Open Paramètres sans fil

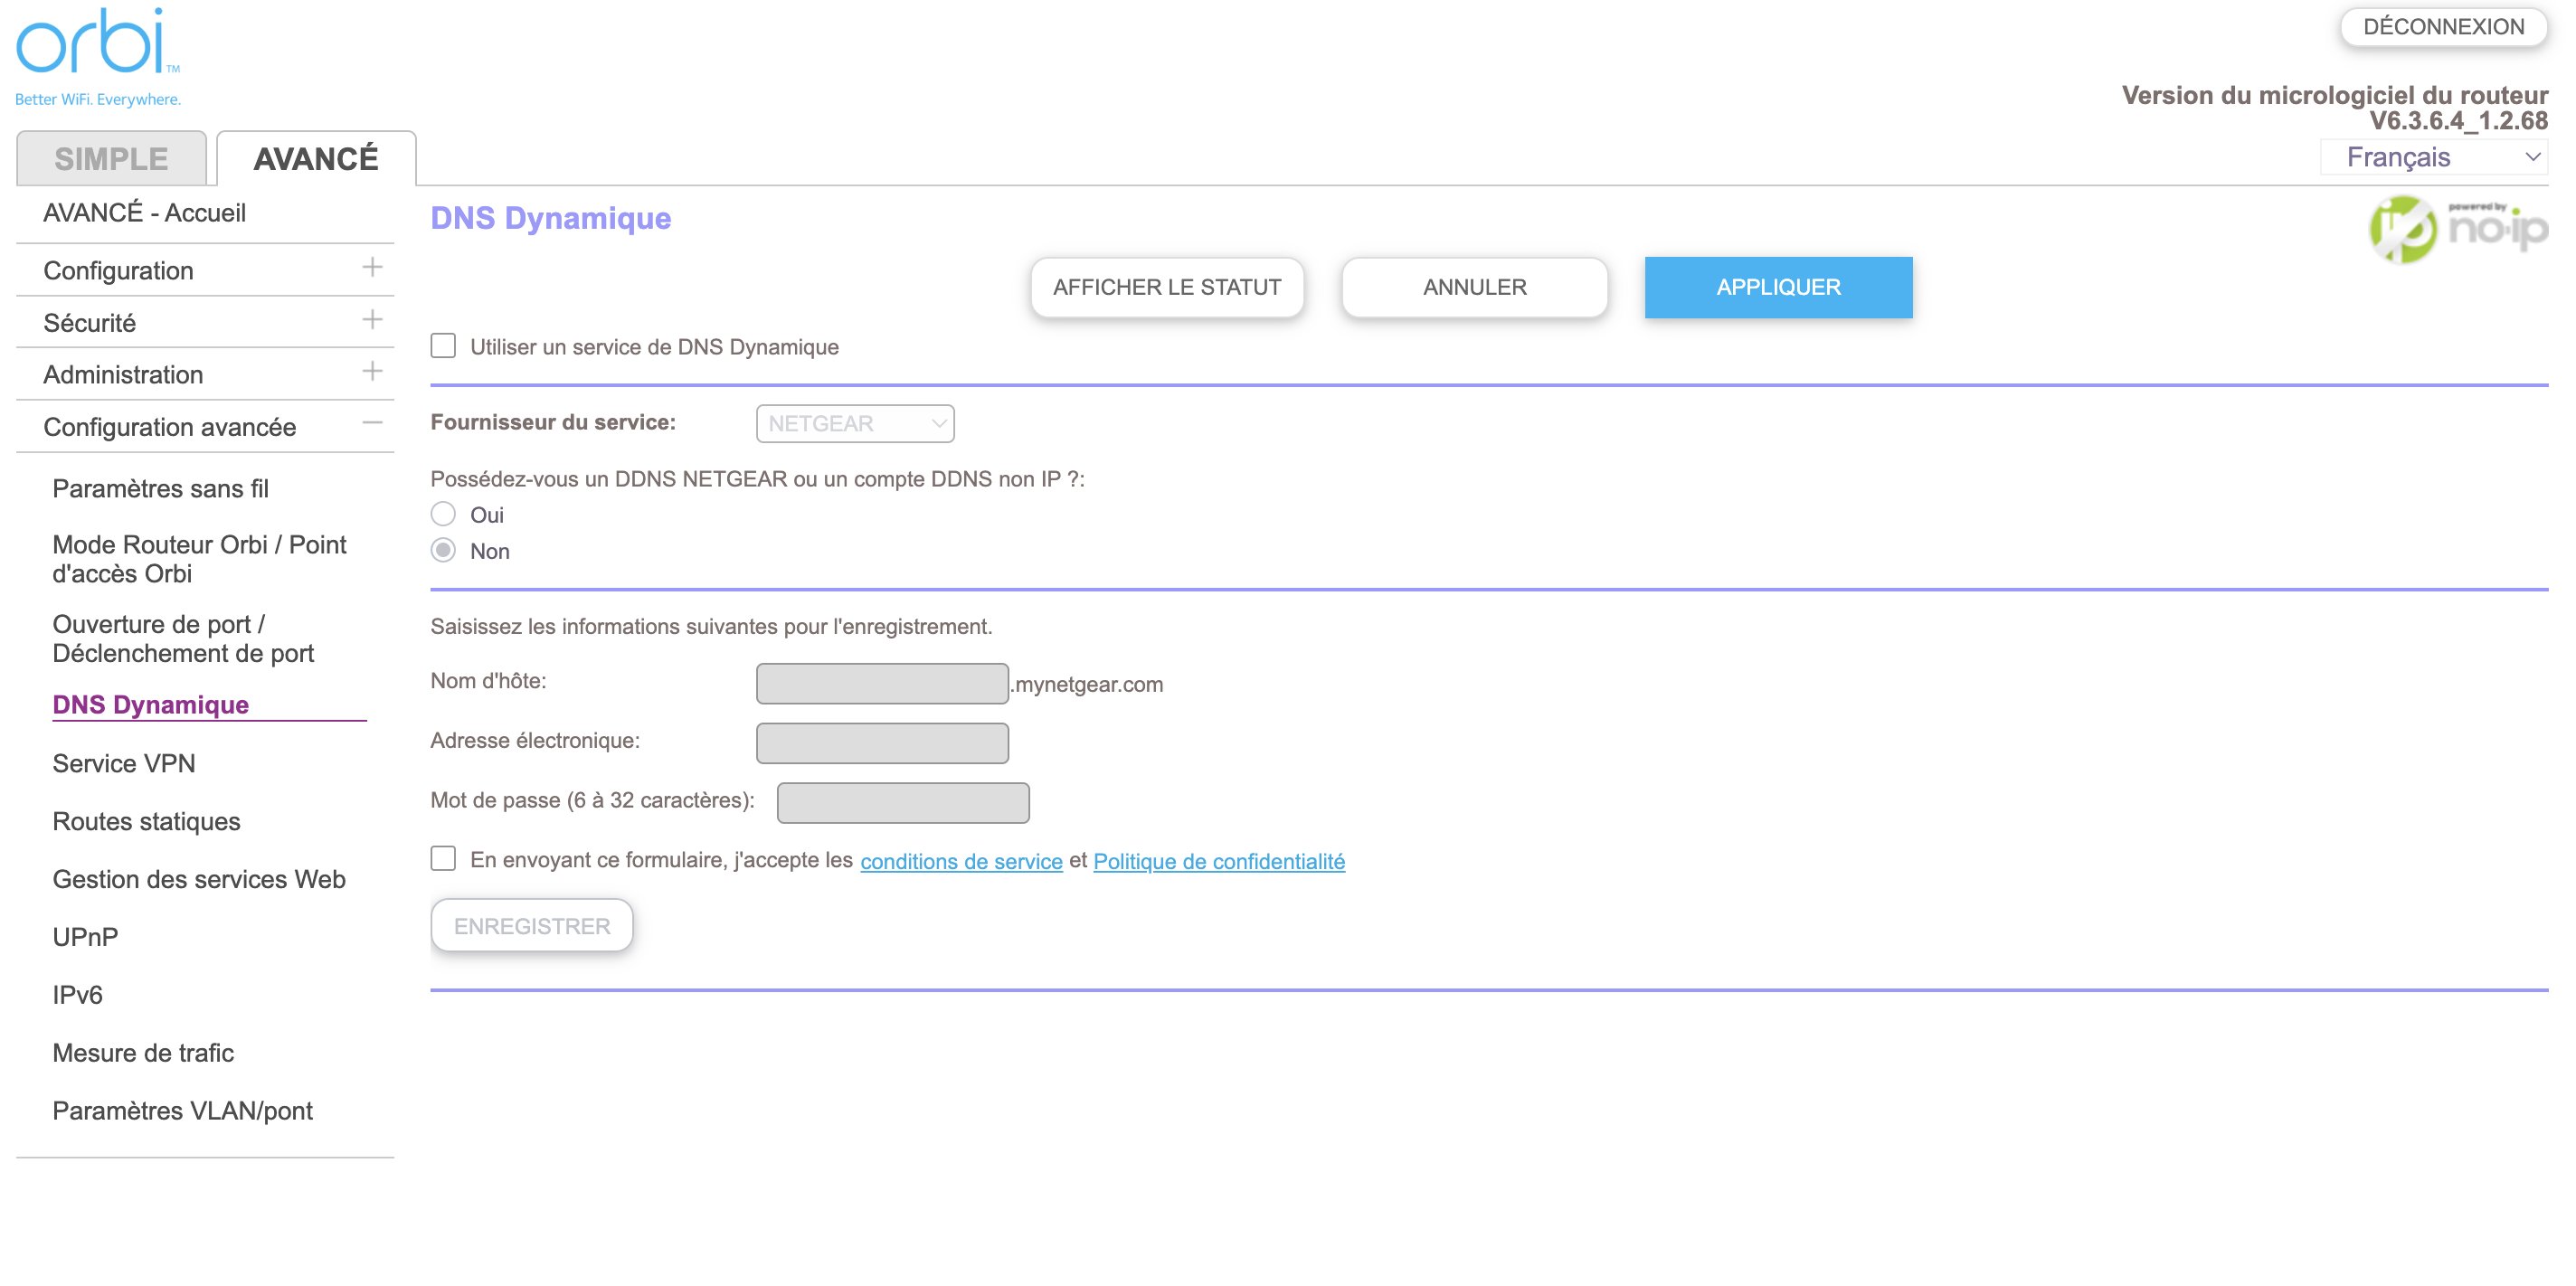point(160,488)
